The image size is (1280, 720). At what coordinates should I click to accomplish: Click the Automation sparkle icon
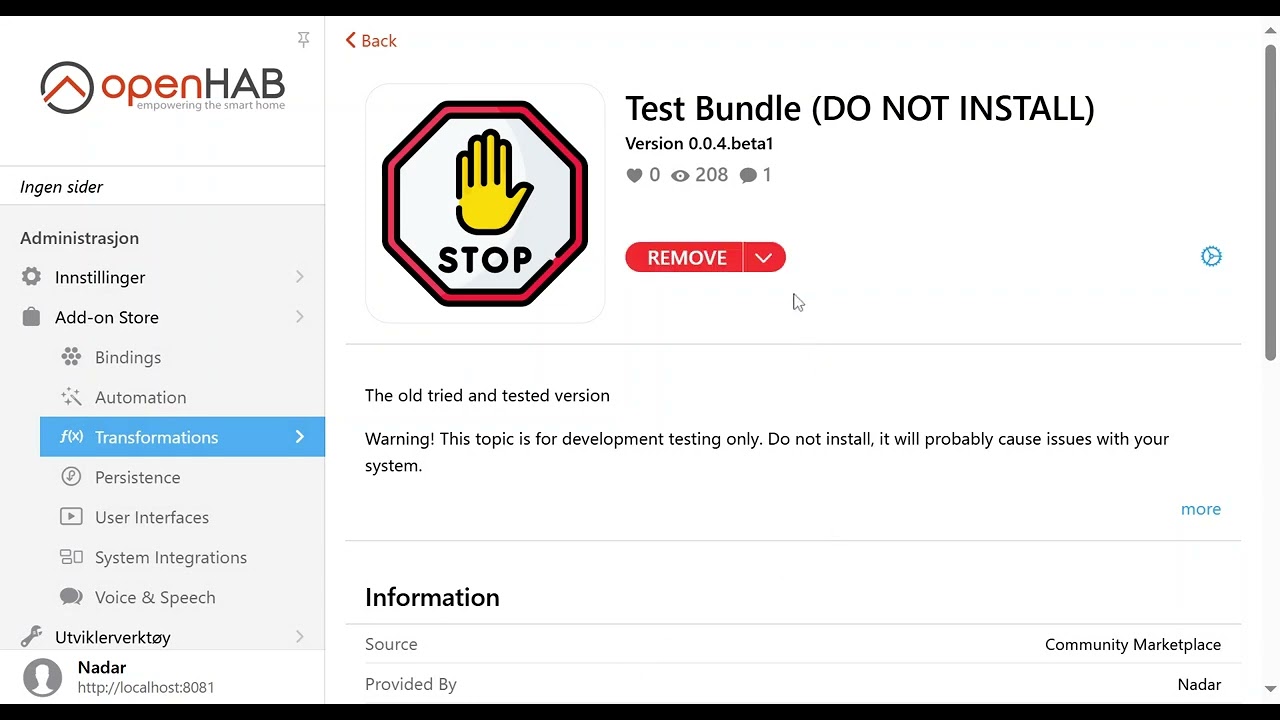[x=71, y=397]
